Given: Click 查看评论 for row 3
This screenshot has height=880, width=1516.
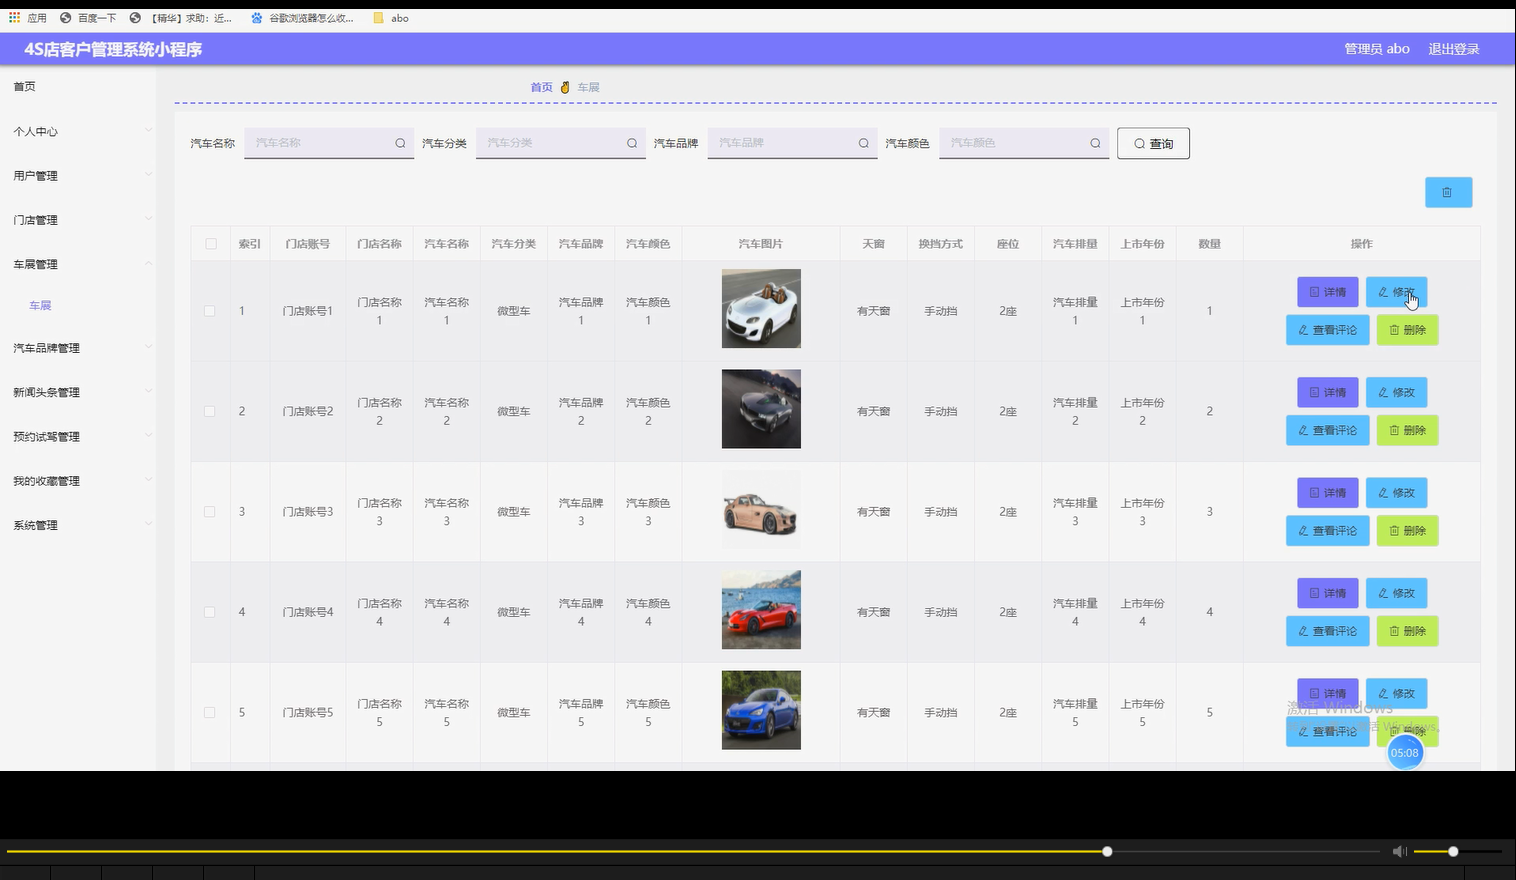Looking at the screenshot, I should click(x=1327, y=531).
